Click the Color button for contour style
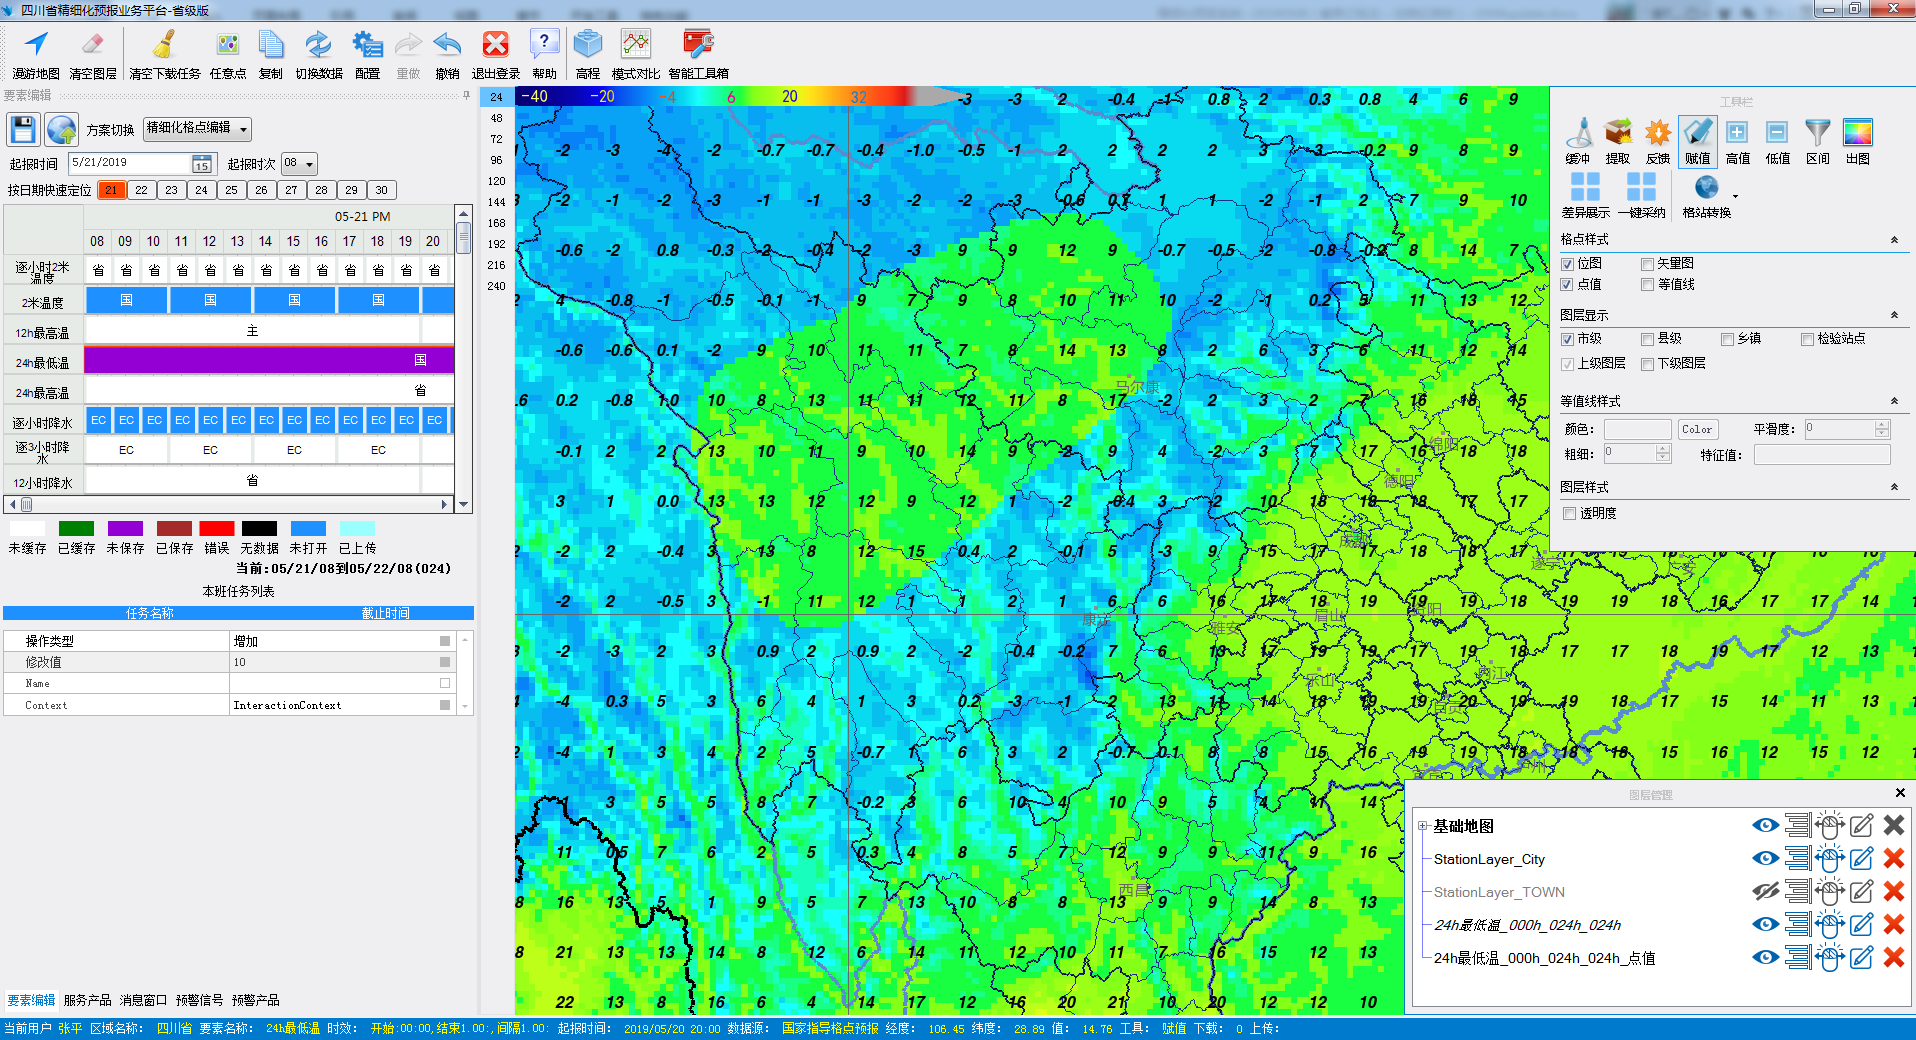 [x=1697, y=430]
